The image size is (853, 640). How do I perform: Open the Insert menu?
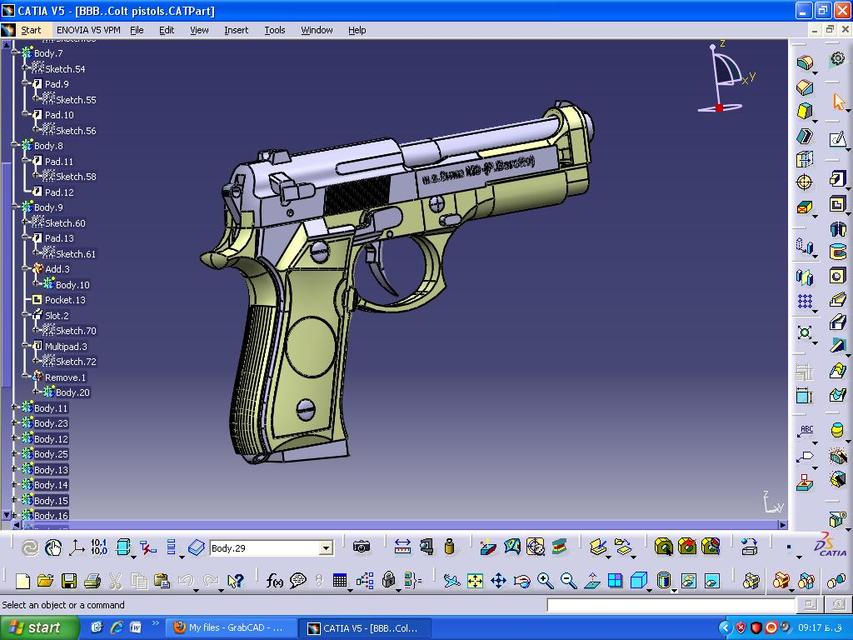[236, 30]
